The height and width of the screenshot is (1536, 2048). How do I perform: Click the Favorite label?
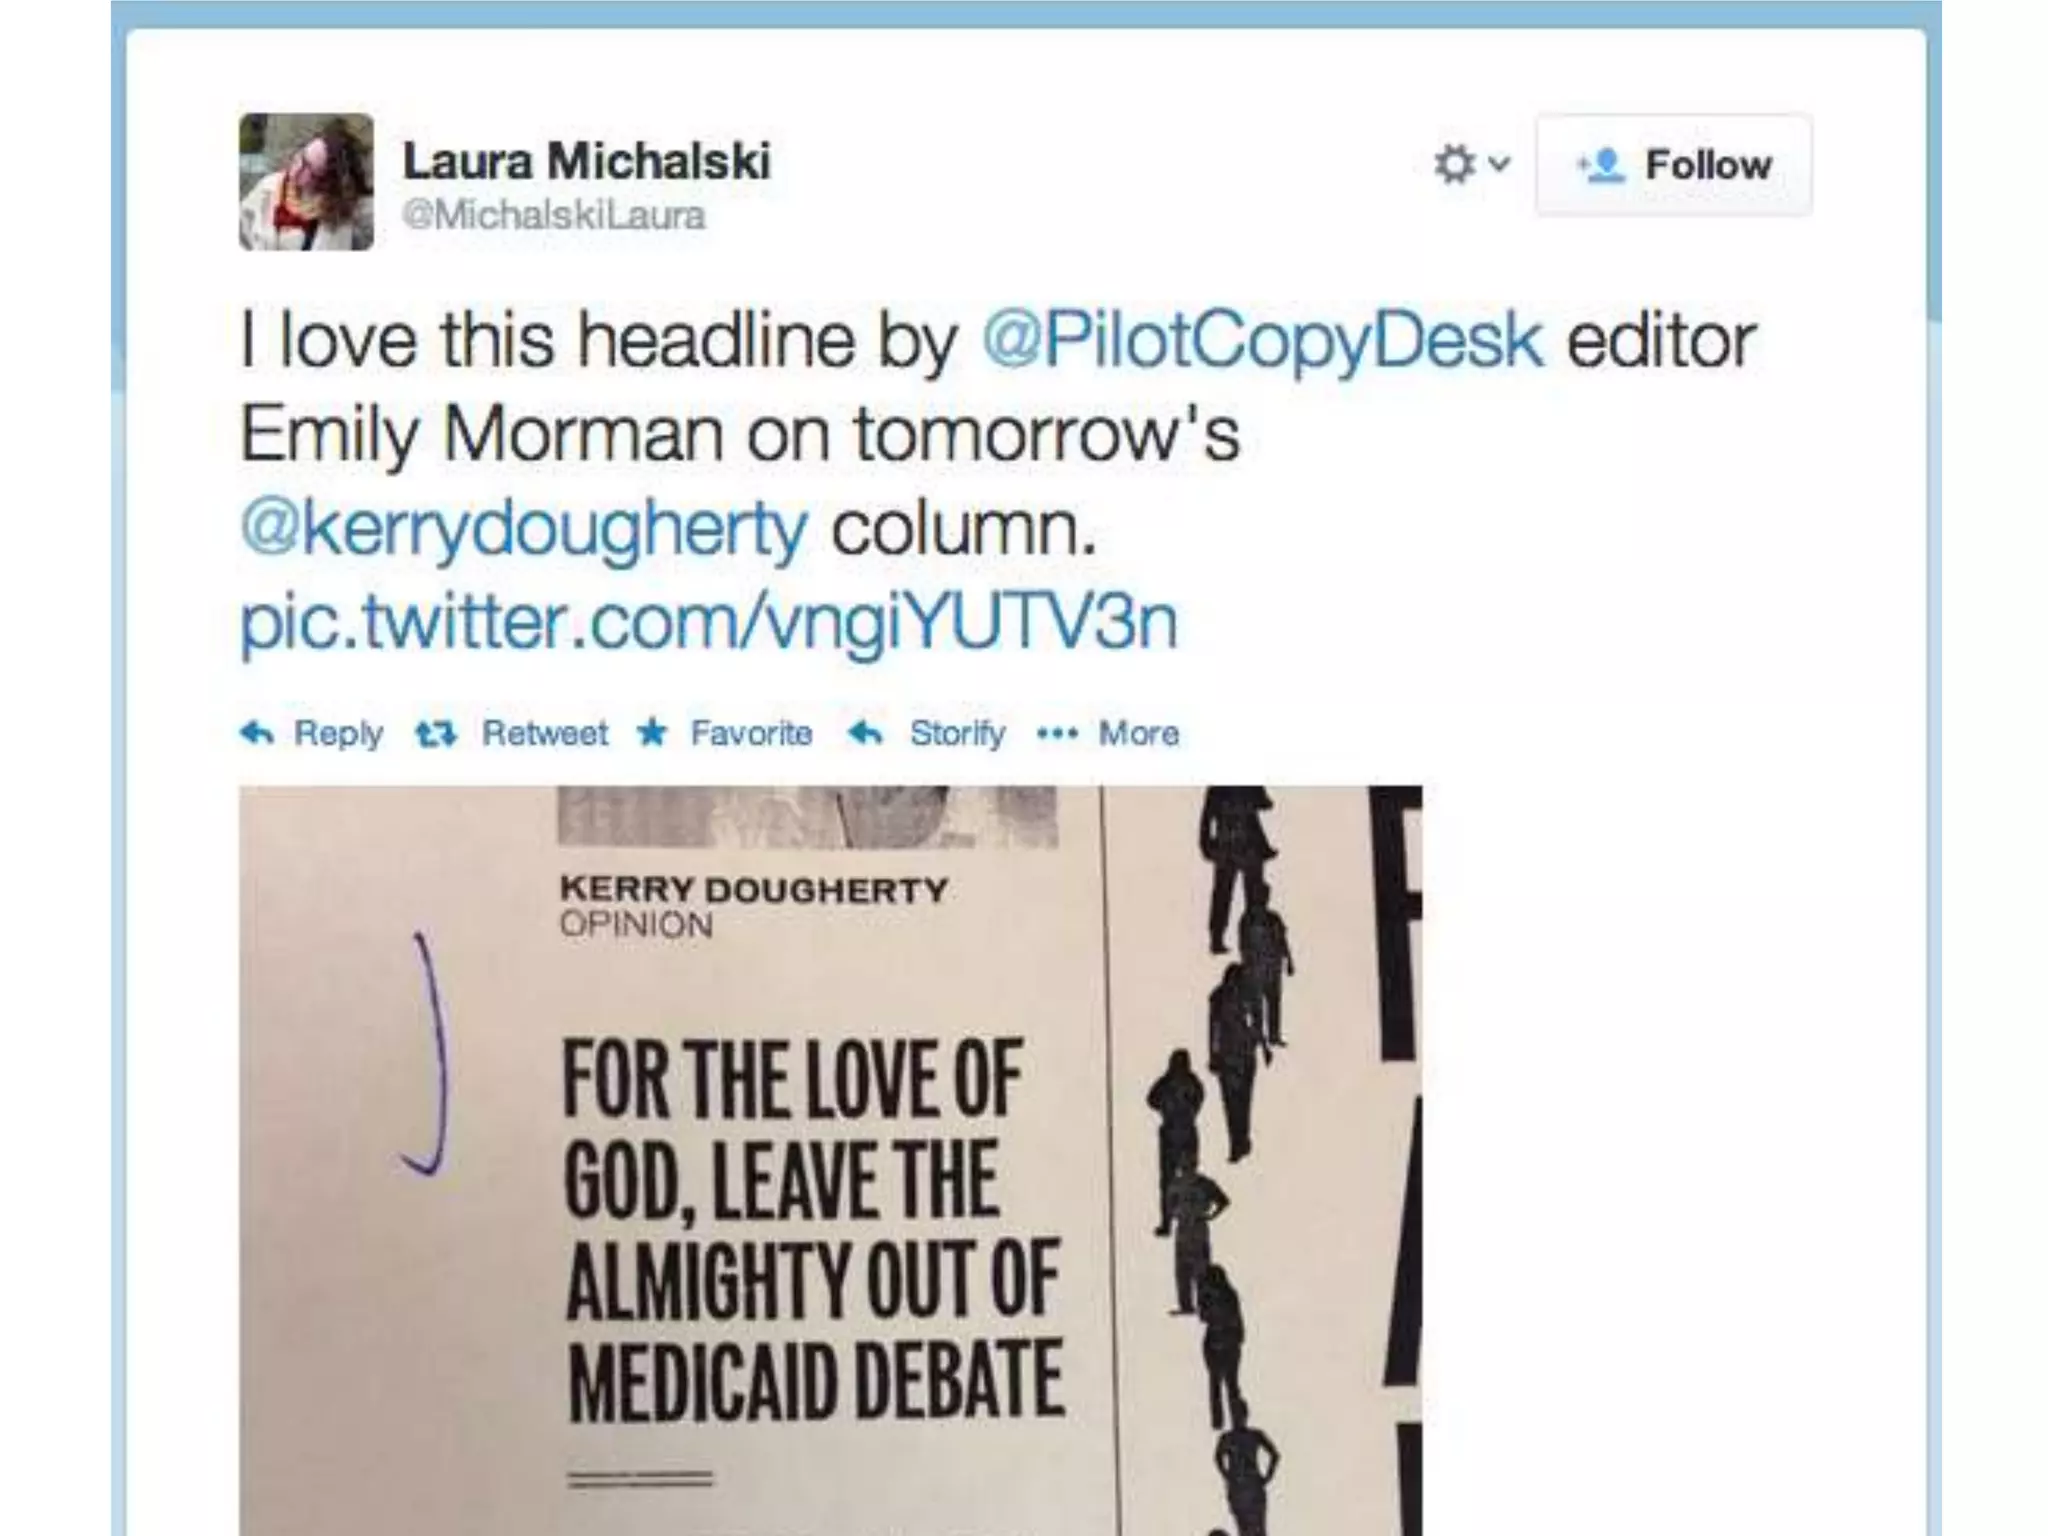(751, 733)
